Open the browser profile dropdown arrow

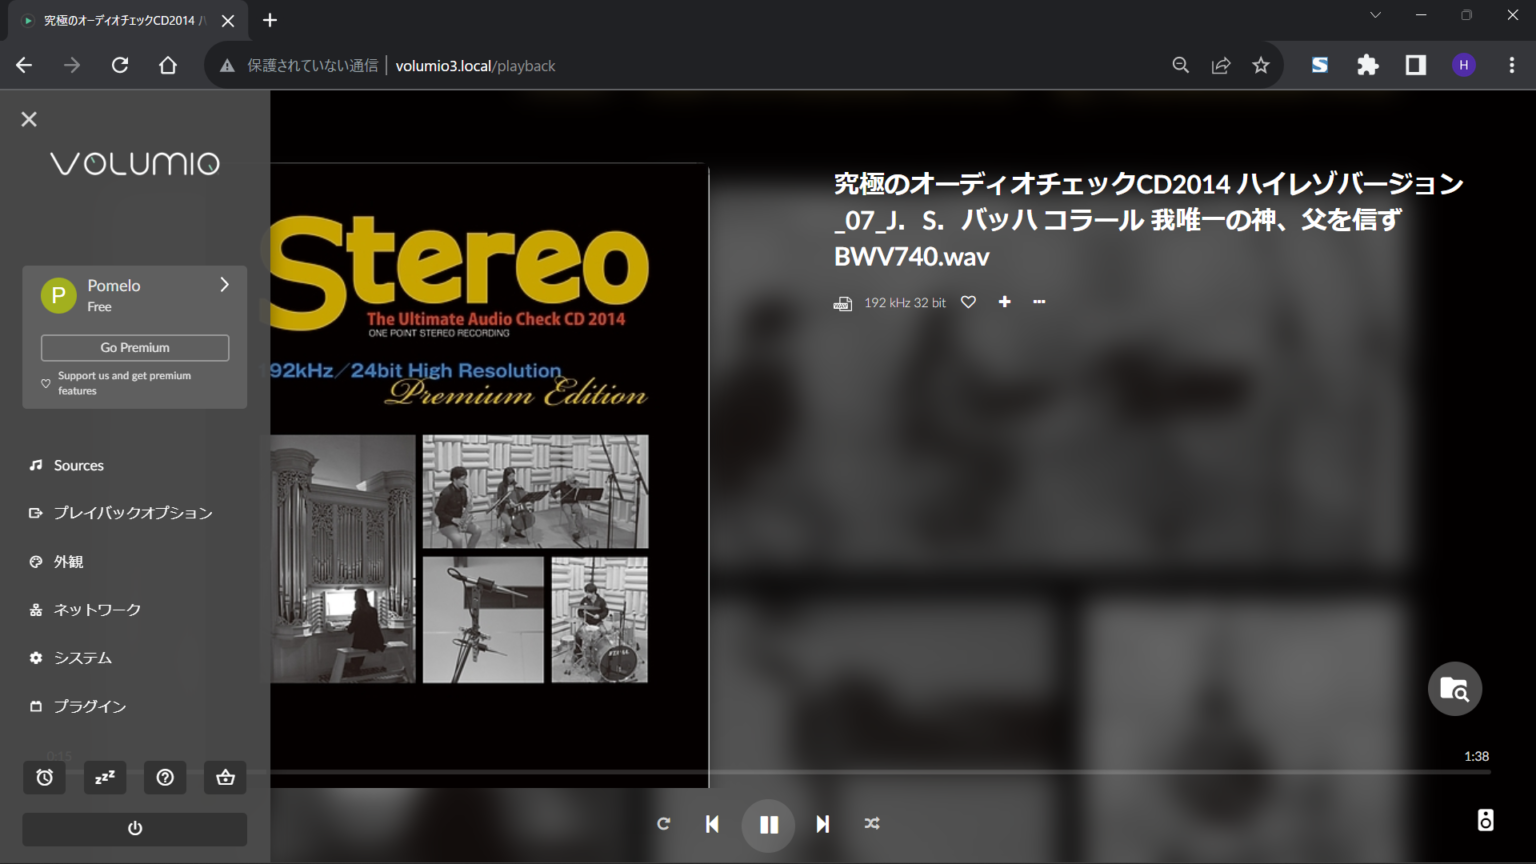[1374, 15]
